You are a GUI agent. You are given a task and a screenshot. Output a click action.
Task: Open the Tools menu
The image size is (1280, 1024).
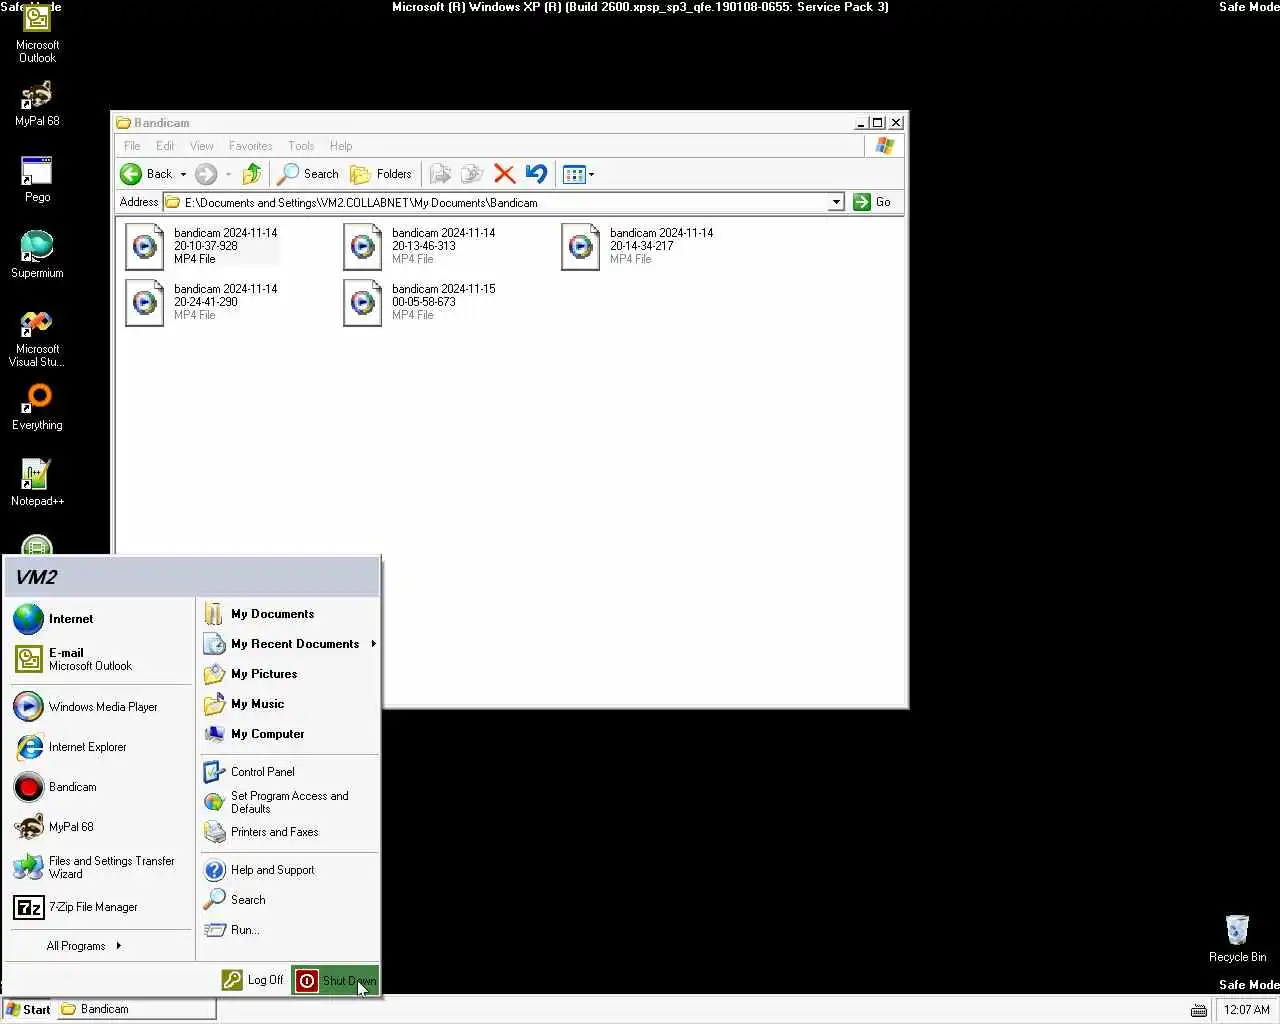point(301,146)
